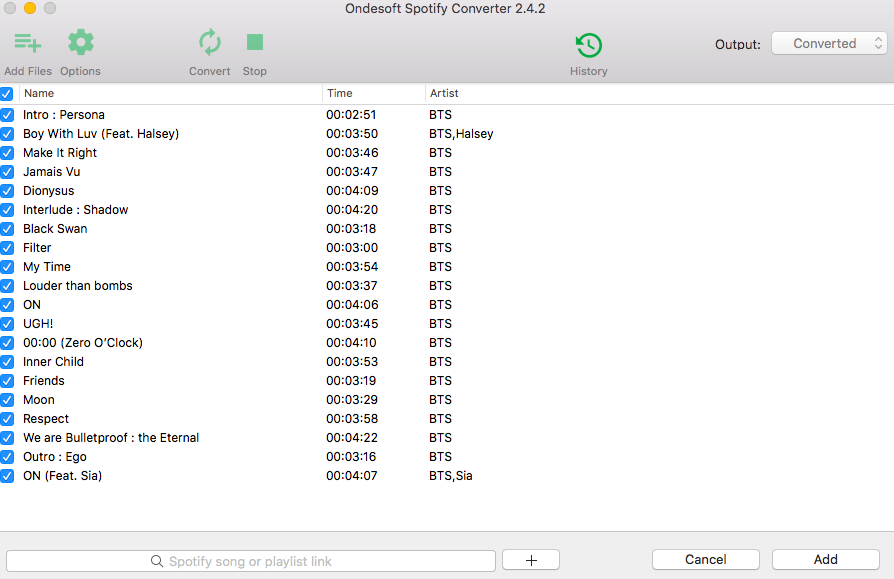Click the time value 00:03:54

point(352,267)
